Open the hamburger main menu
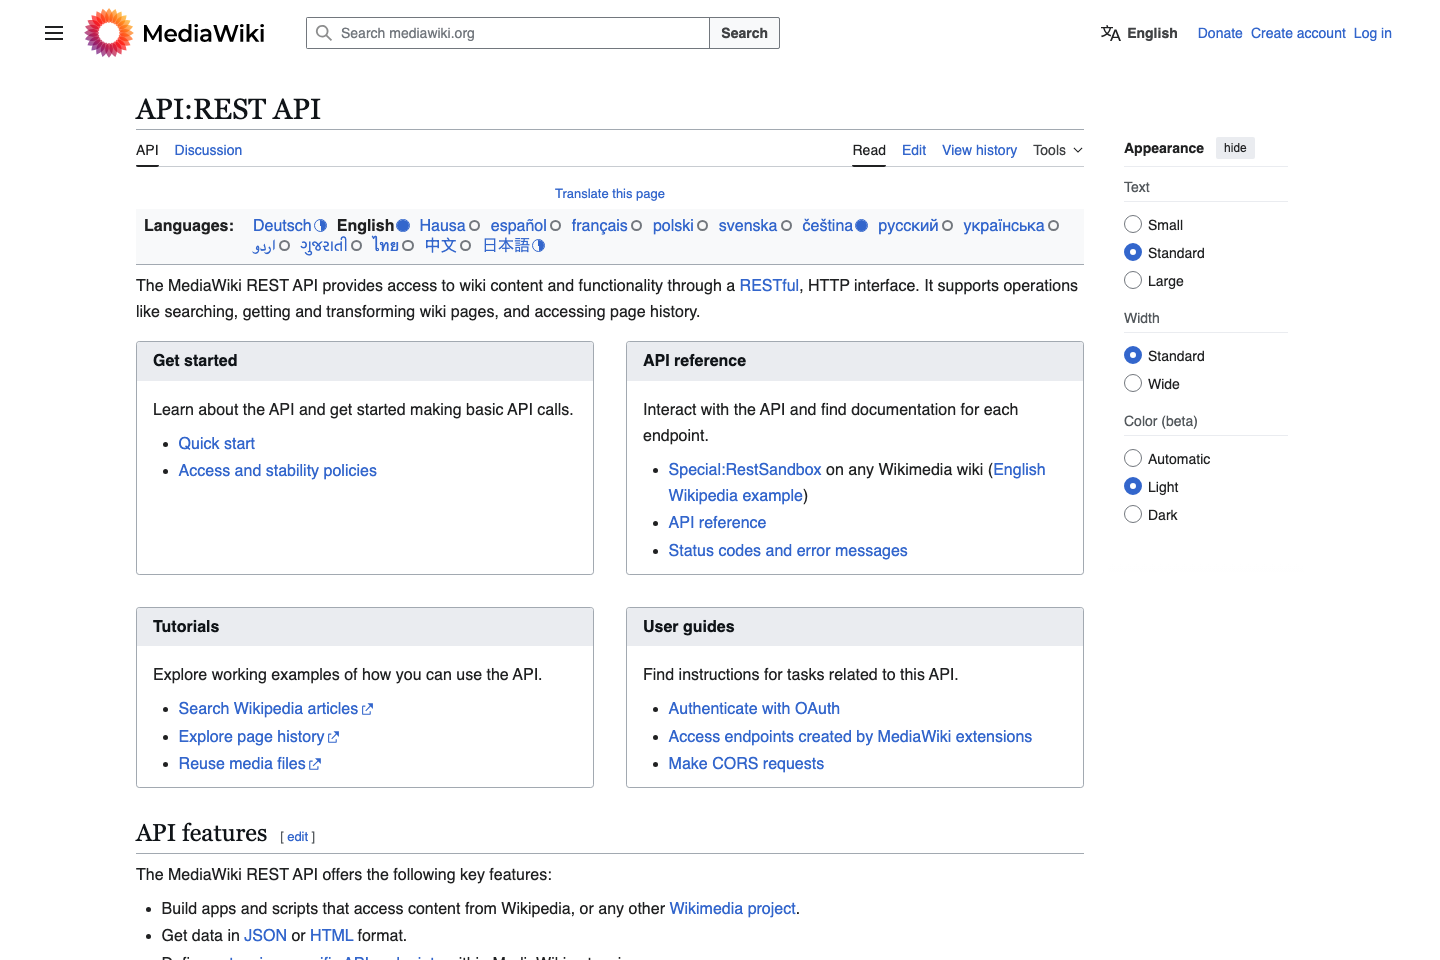This screenshot has width=1440, height=960. tap(53, 32)
